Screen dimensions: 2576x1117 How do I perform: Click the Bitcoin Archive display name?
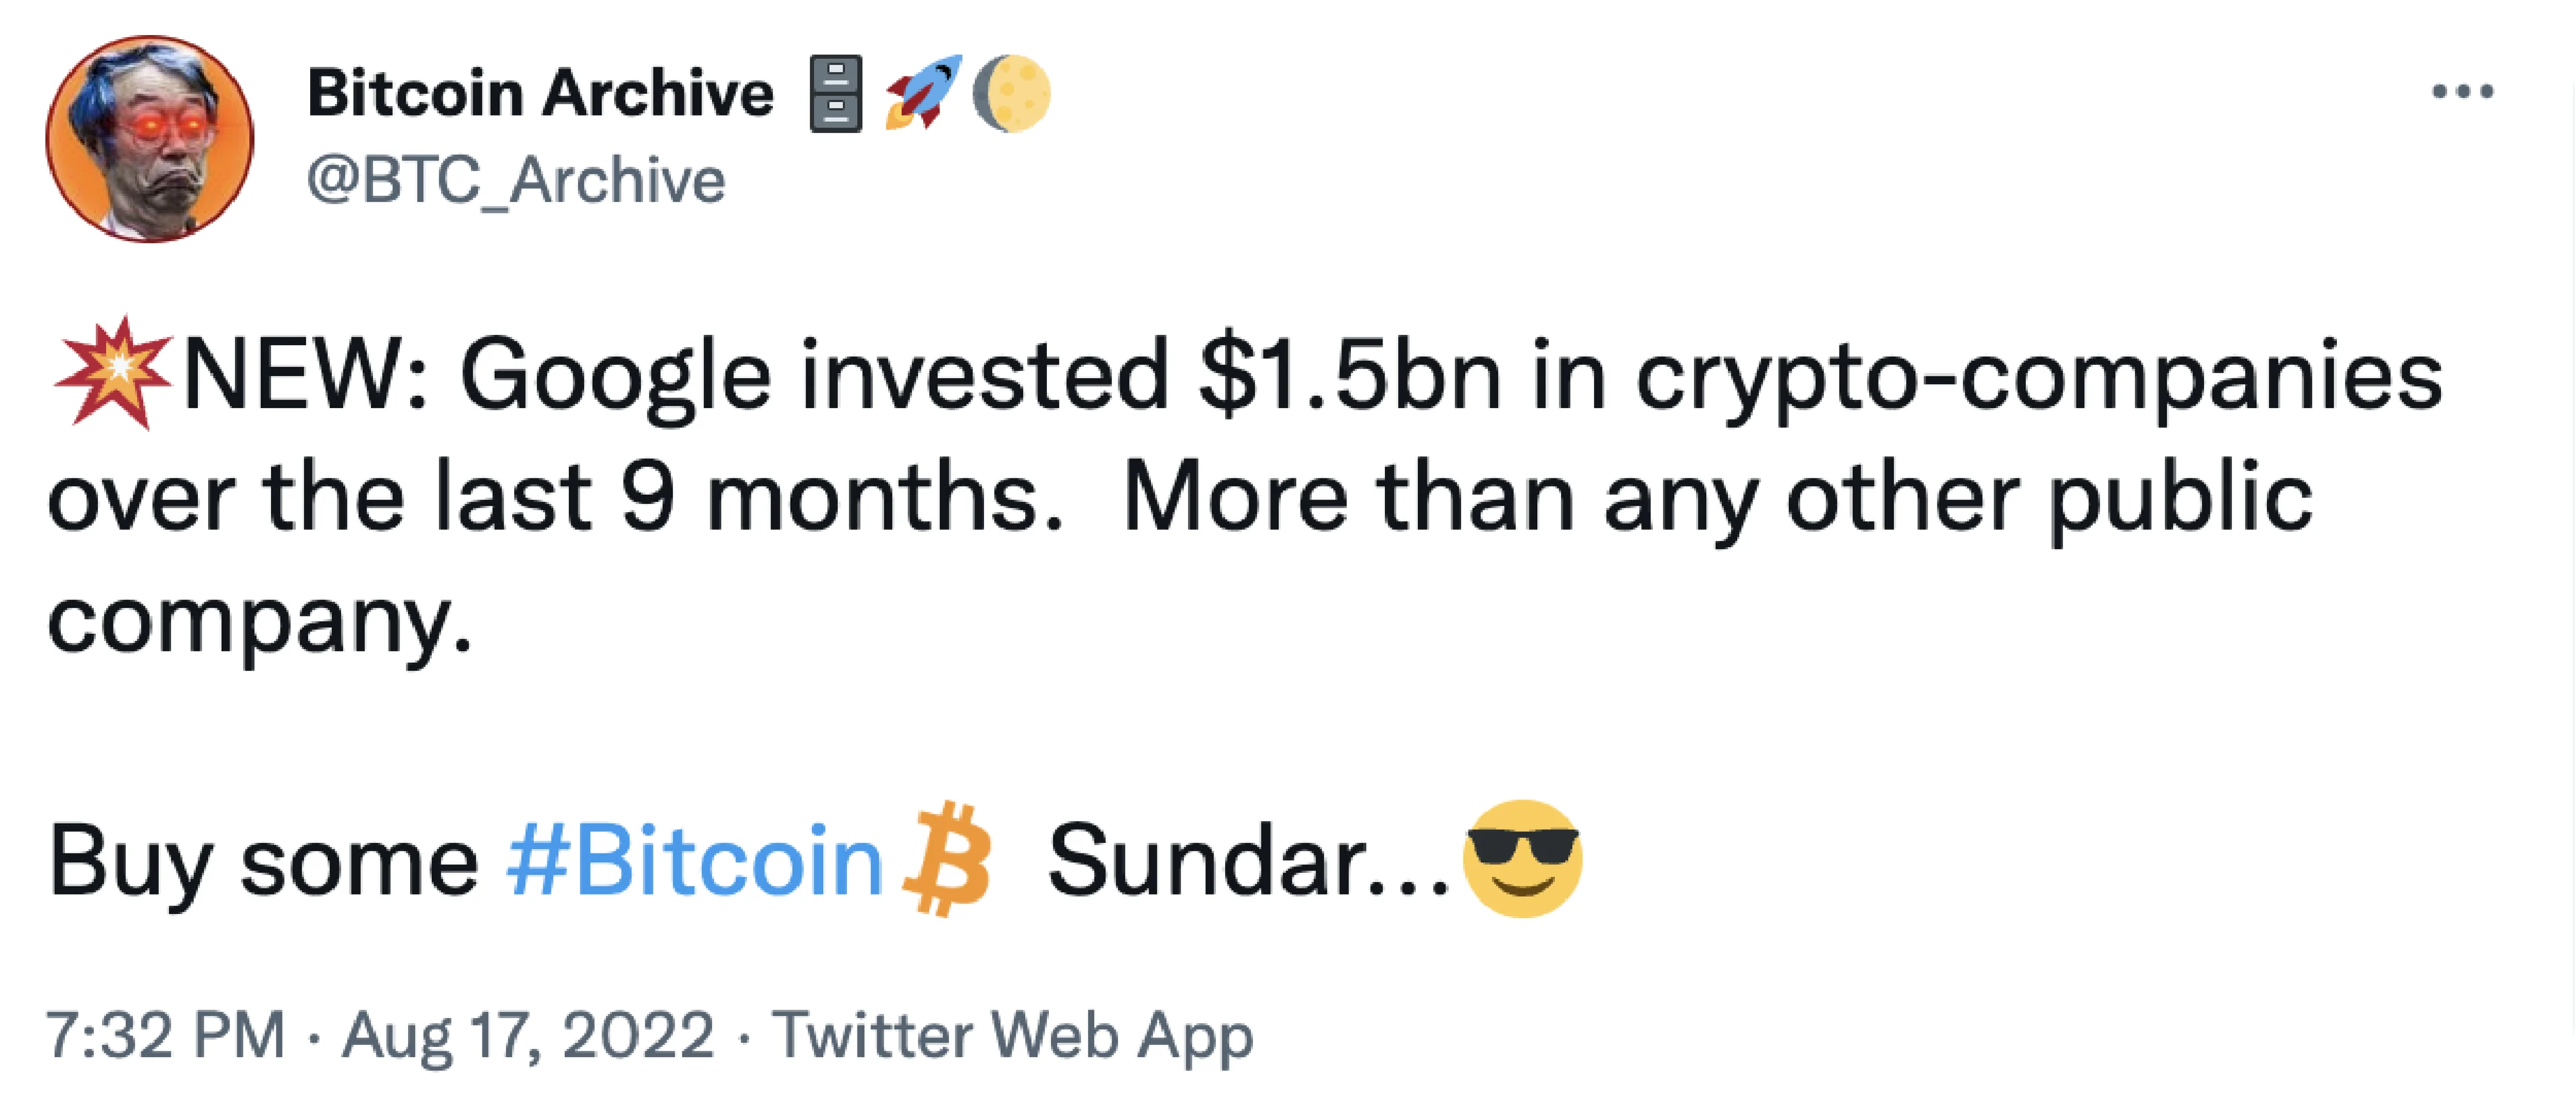pyautogui.click(x=540, y=95)
